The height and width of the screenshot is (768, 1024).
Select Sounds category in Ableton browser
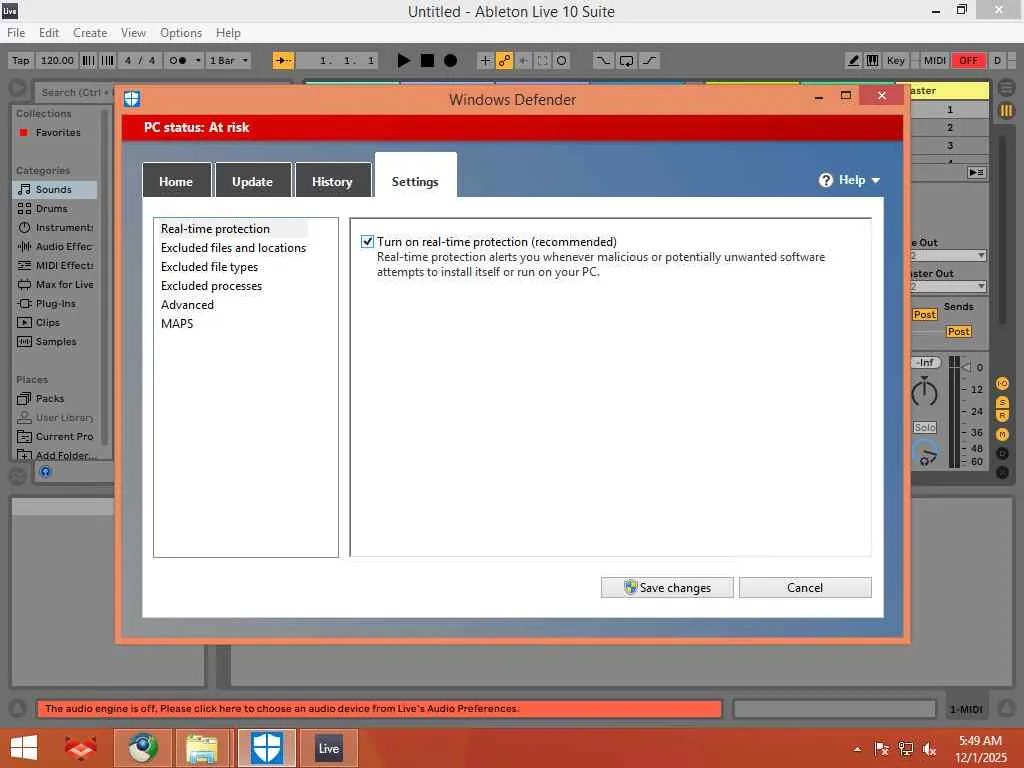tap(55, 189)
